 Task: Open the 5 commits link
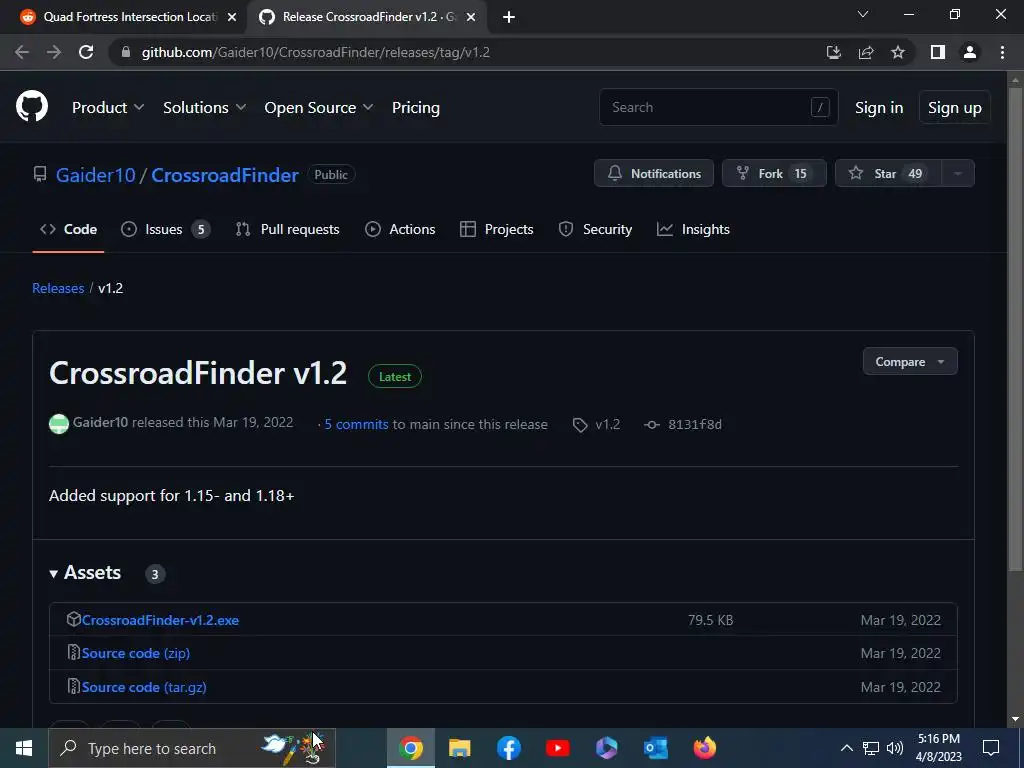pyautogui.click(x=357, y=424)
